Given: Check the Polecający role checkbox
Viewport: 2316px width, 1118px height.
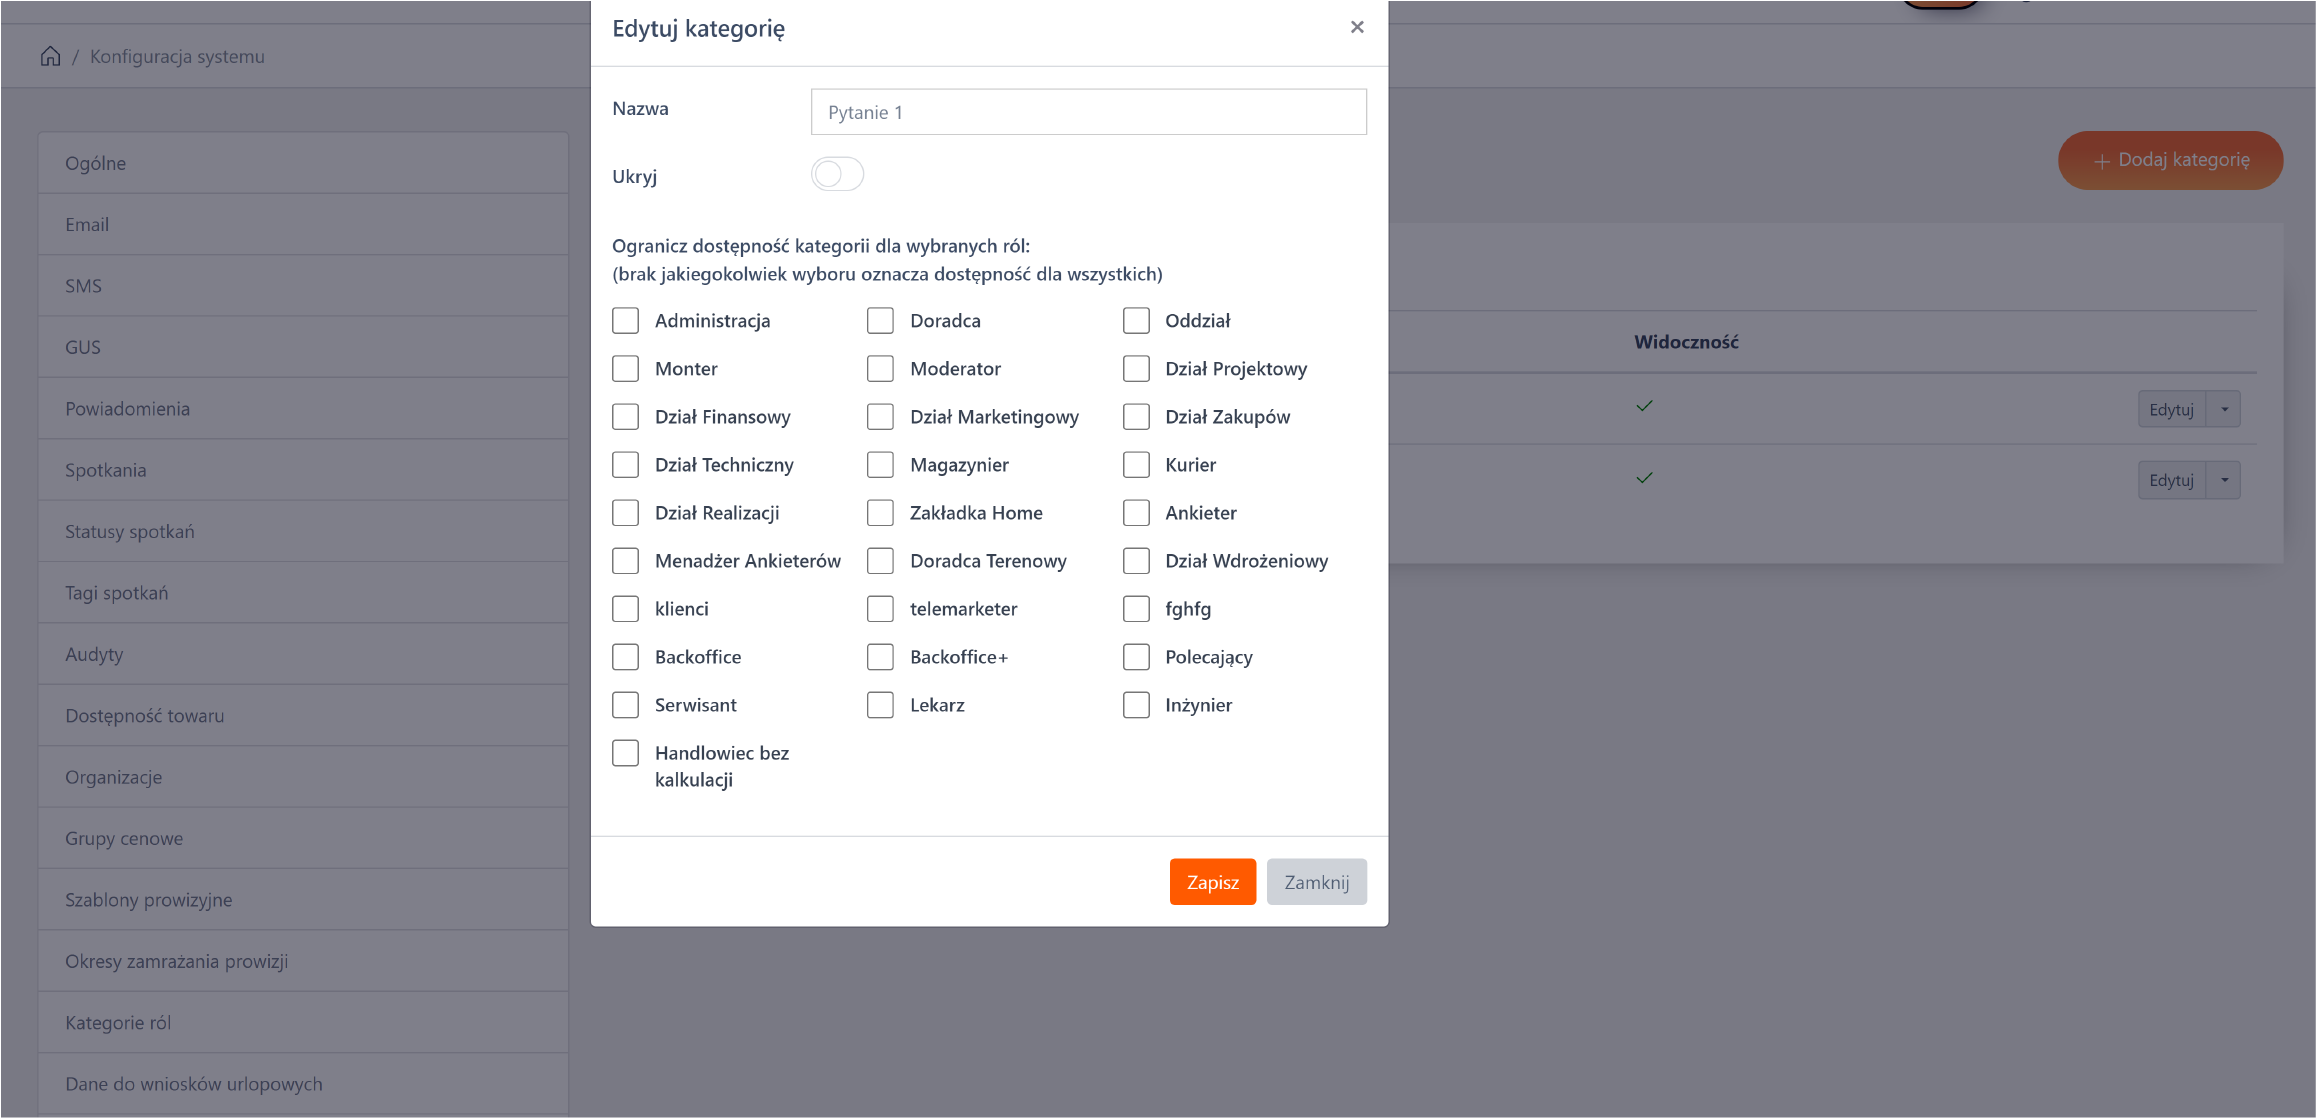Looking at the screenshot, I should [1136, 657].
